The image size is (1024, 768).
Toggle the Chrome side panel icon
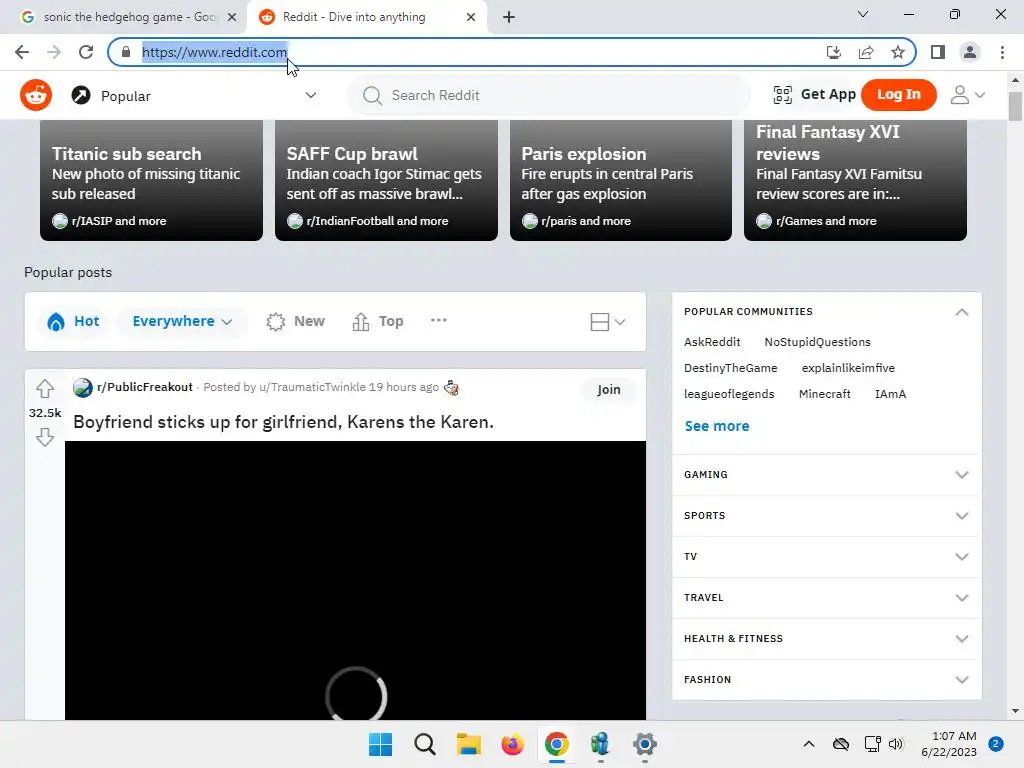pyautogui.click(x=938, y=52)
